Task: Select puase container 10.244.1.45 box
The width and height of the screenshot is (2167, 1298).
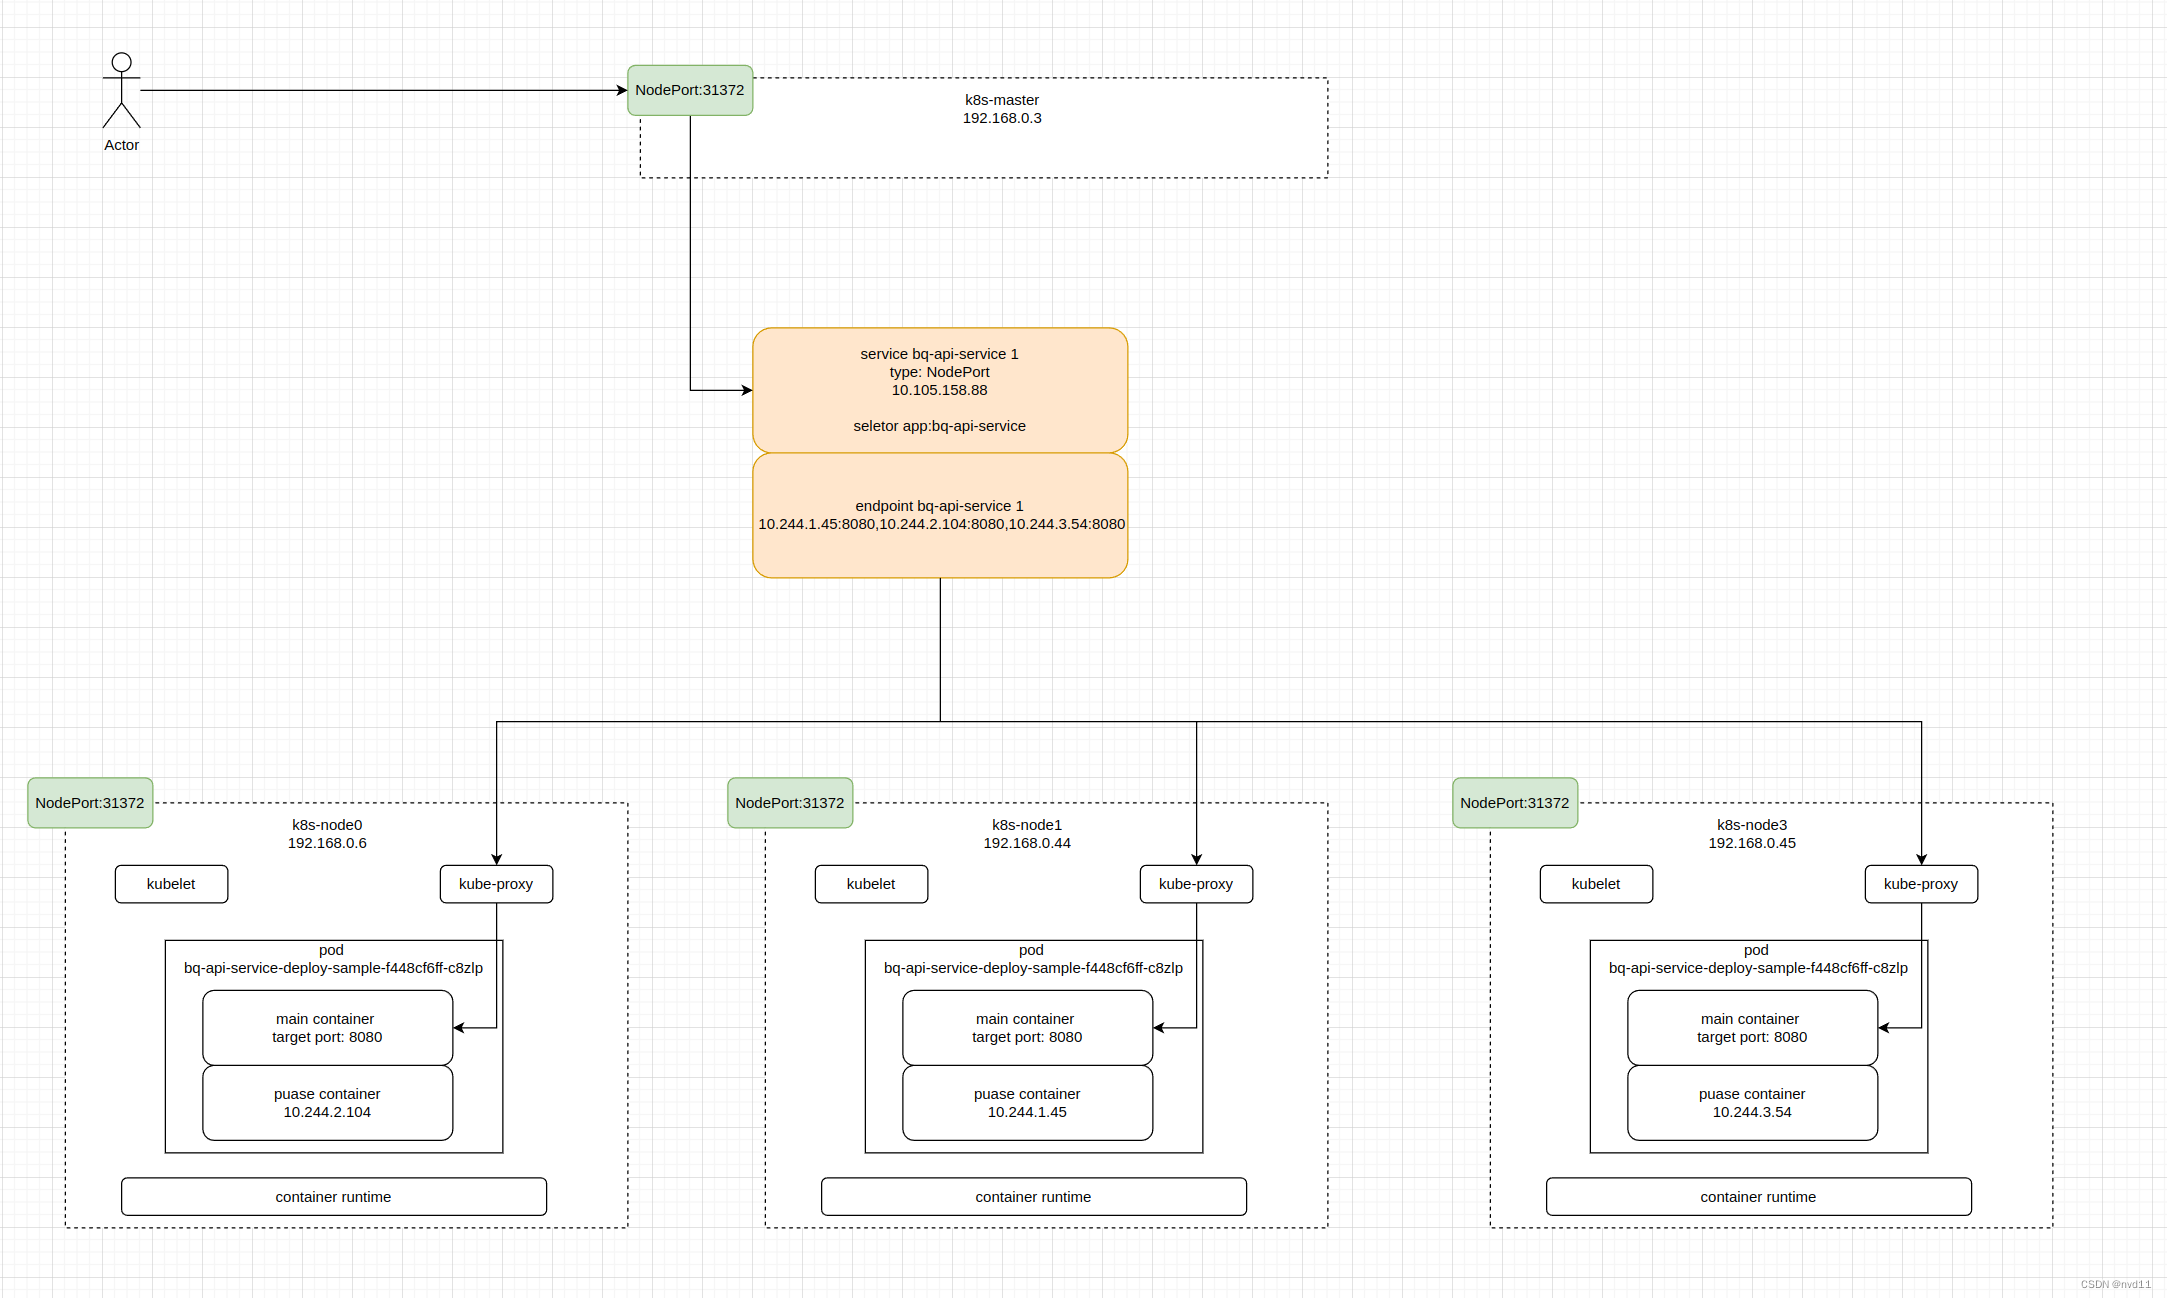Action: (1028, 1103)
